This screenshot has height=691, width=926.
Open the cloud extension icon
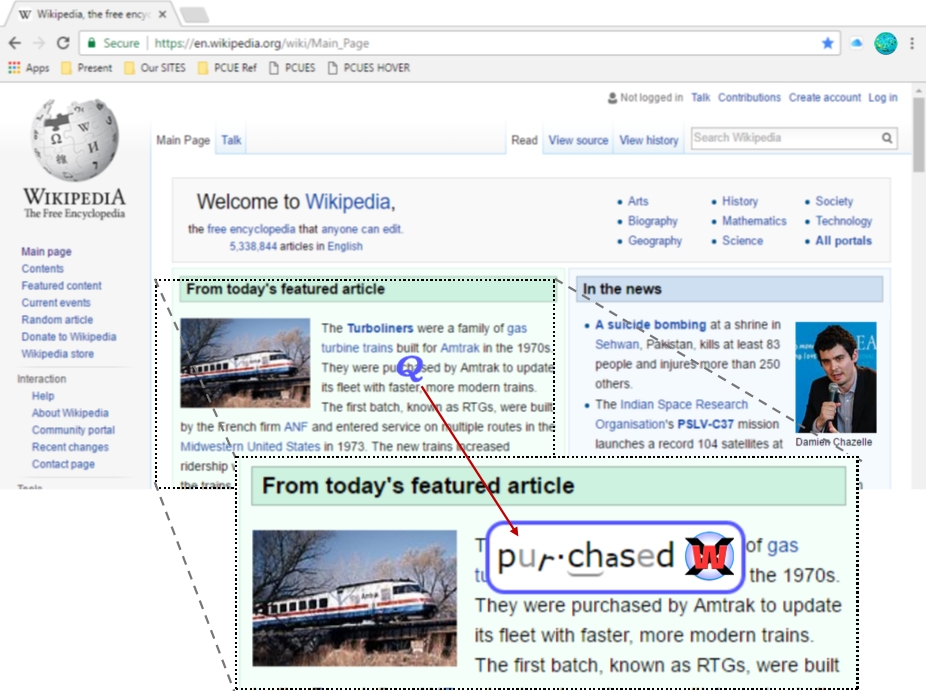(x=856, y=43)
